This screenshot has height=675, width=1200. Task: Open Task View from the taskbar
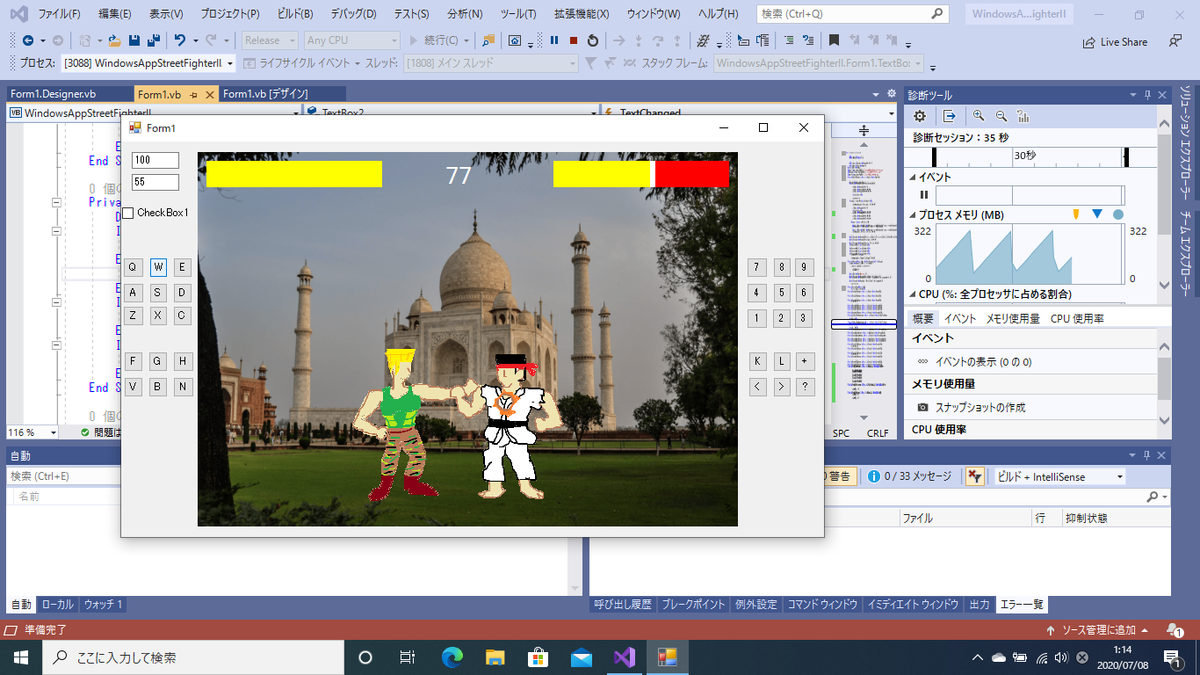tap(407, 657)
